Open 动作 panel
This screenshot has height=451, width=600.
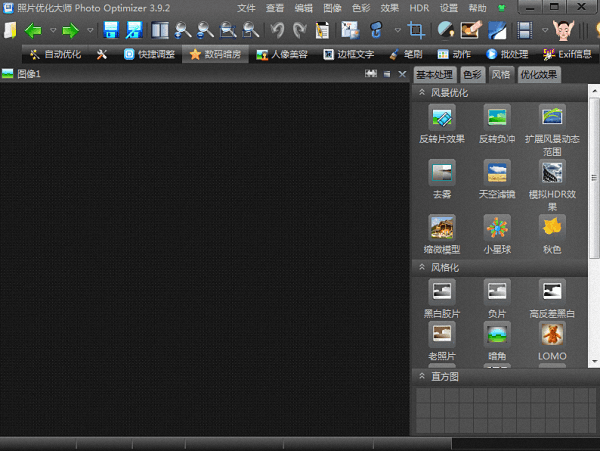(454, 55)
